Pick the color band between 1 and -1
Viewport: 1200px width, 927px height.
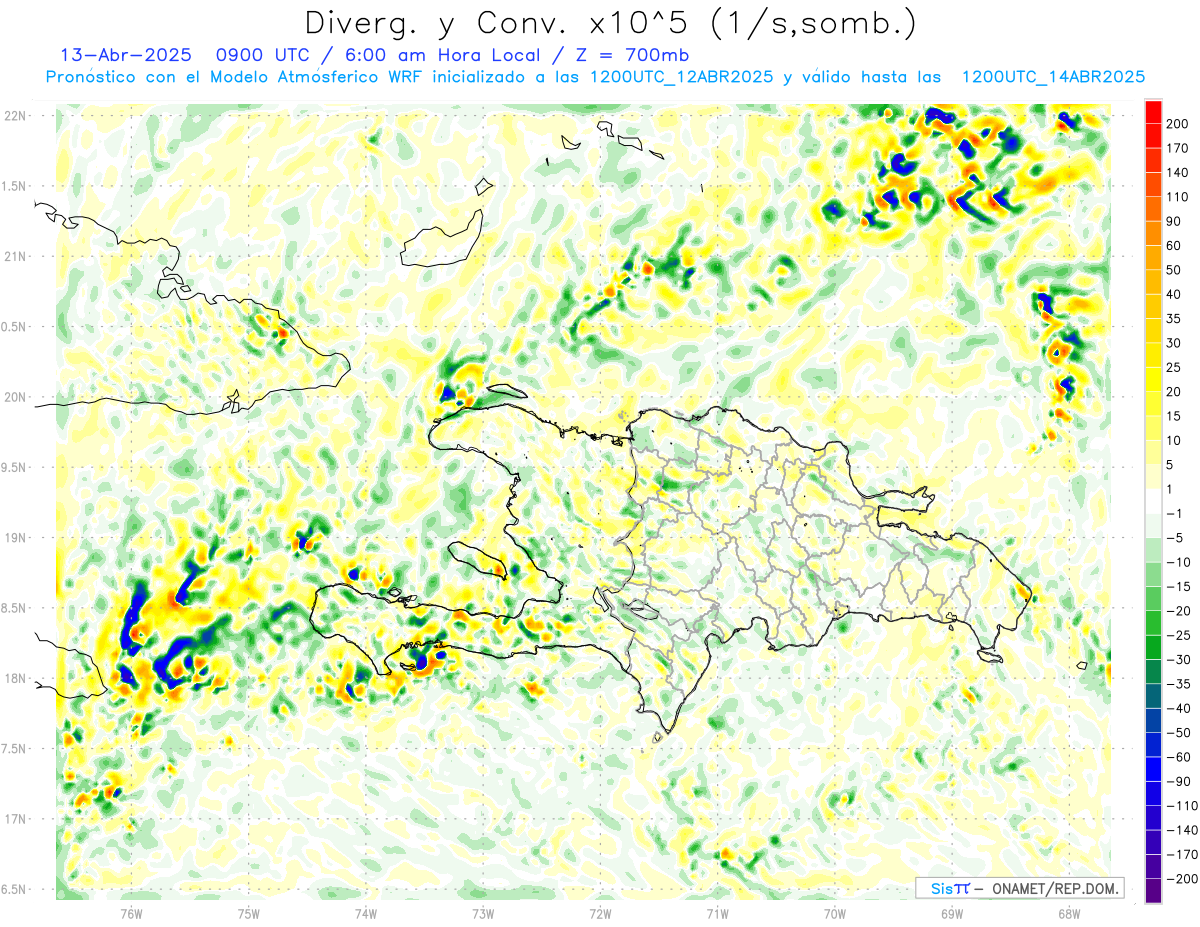(x=1153, y=501)
